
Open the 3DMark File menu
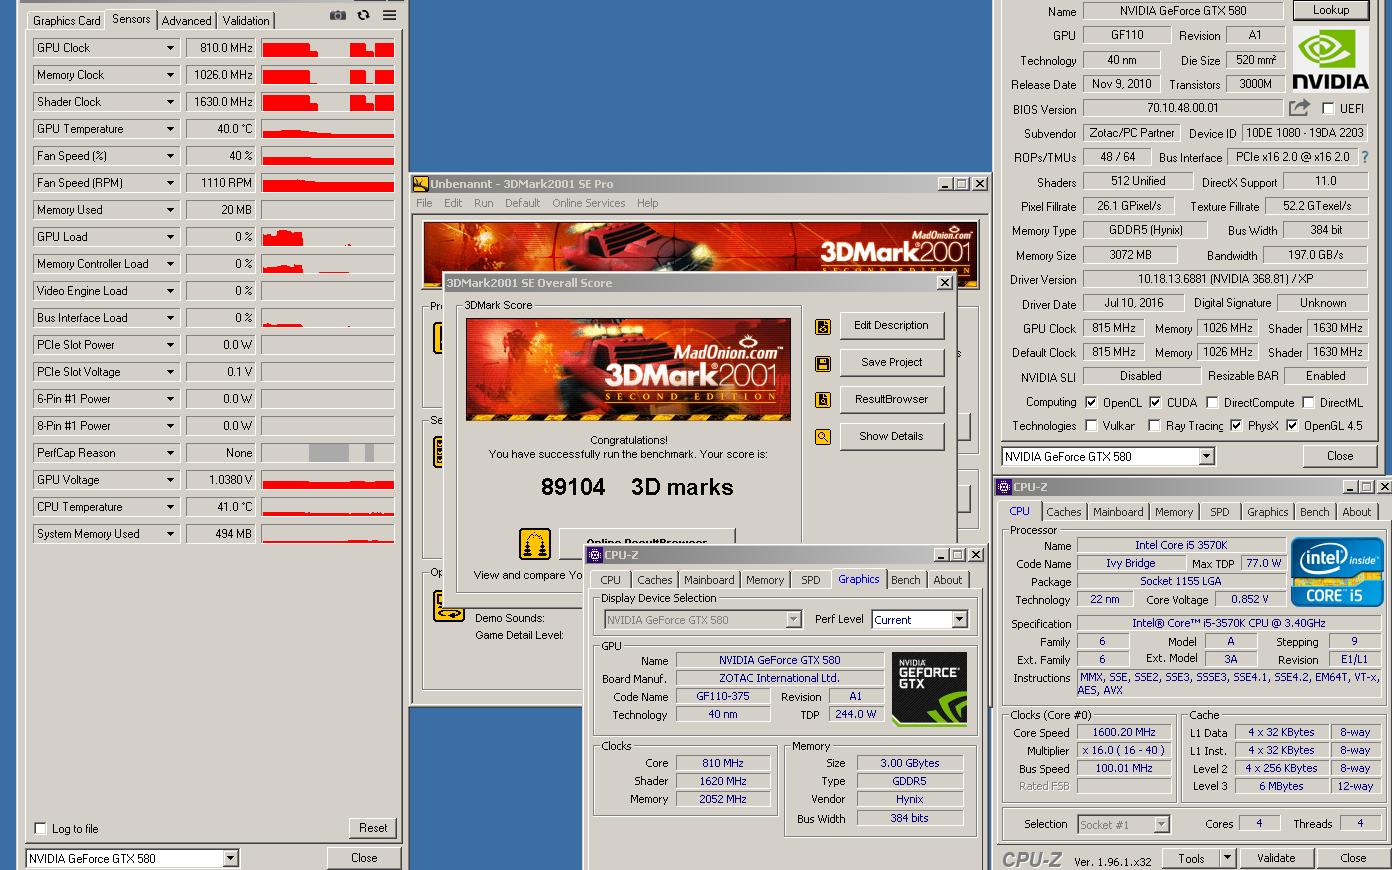point(424,203)
